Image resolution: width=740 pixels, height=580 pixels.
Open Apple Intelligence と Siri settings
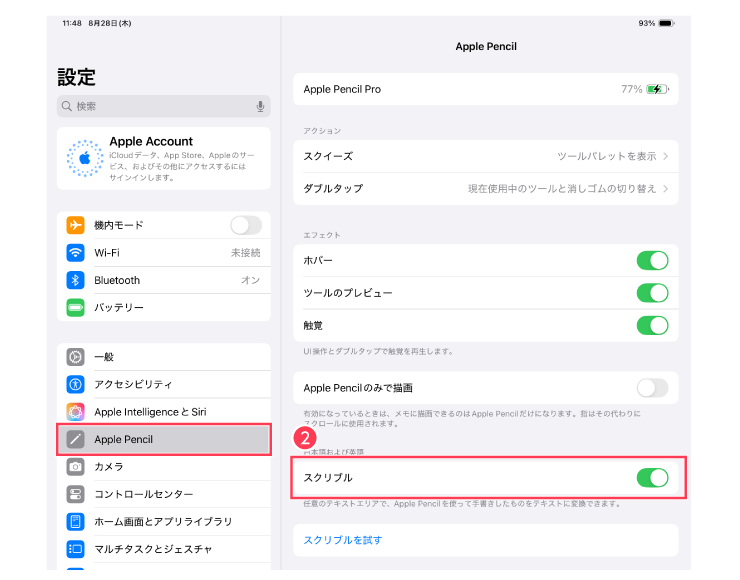(164, 412)
